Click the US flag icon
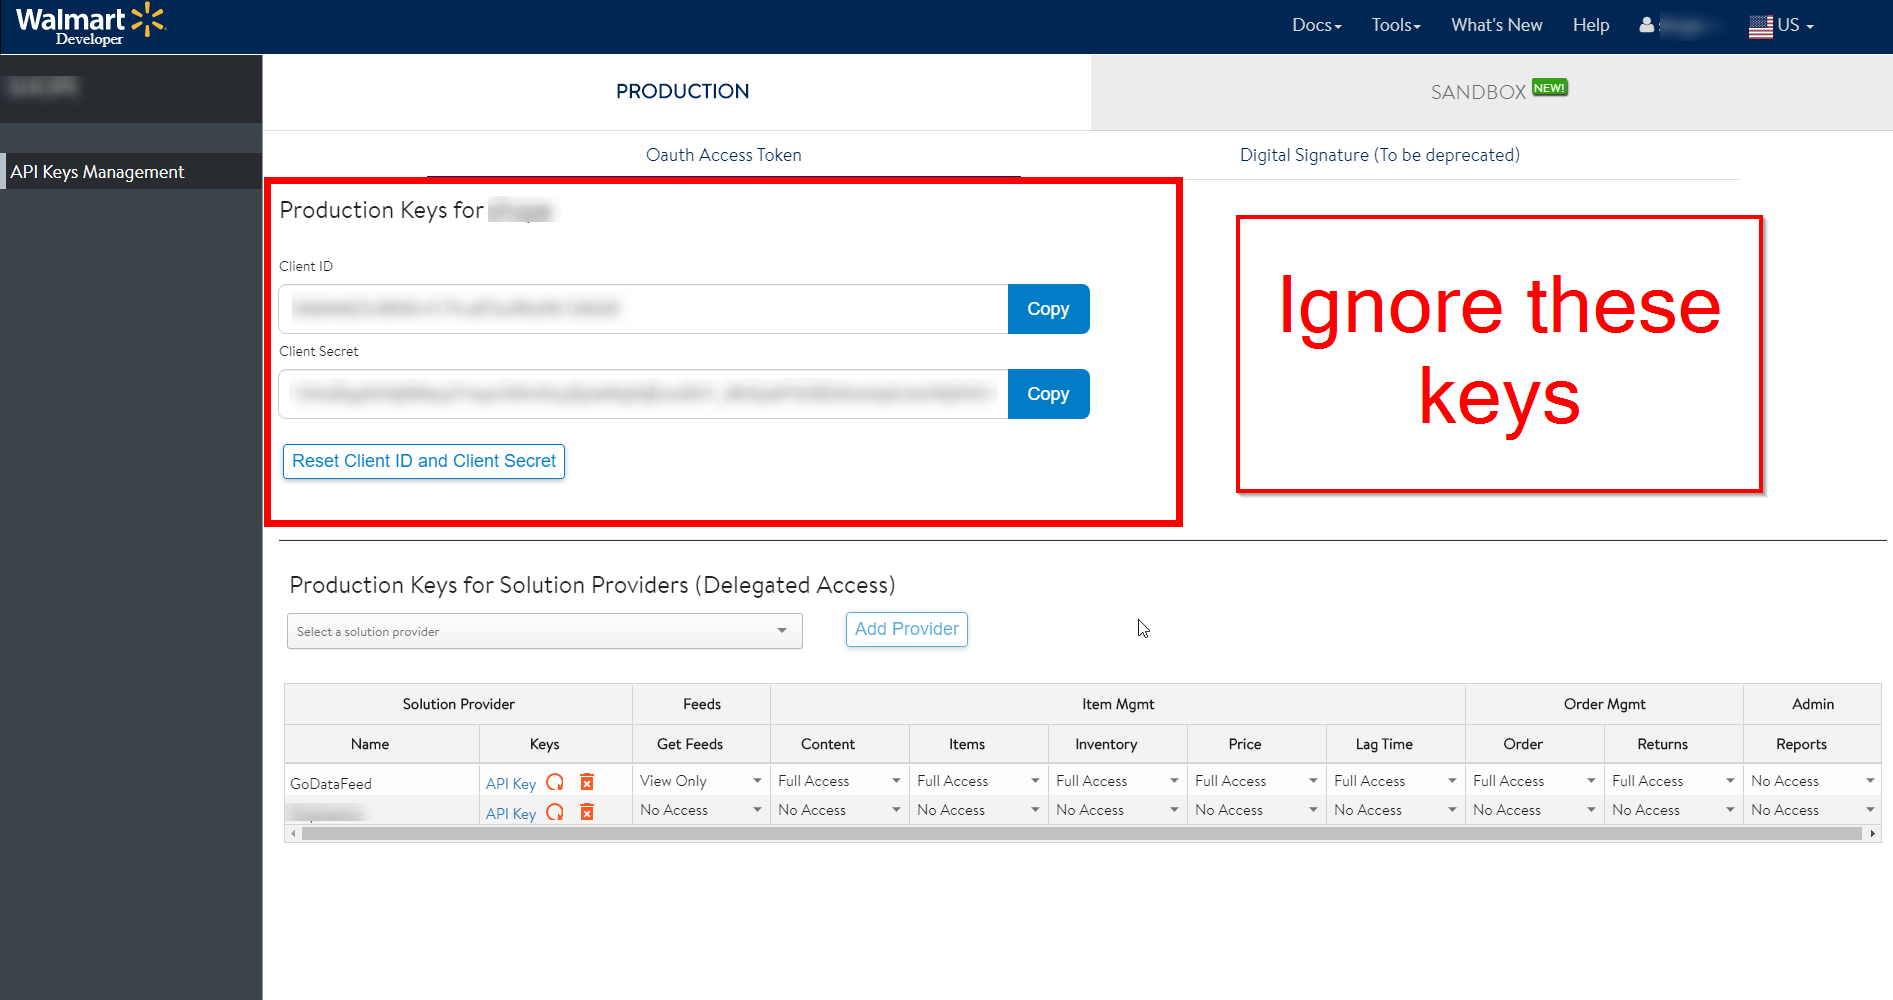The image size is (1893, 1000). coord(1760,25)
